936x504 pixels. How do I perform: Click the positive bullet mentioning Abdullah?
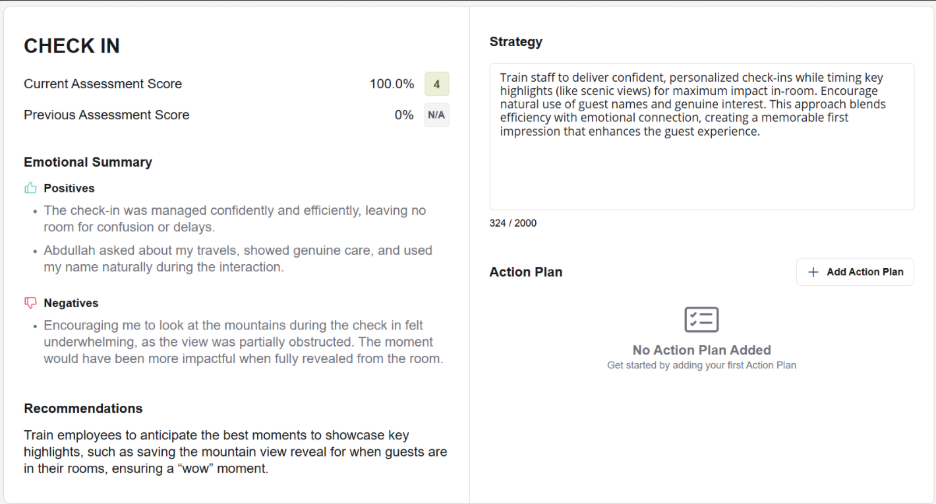(x=238, y=259)
